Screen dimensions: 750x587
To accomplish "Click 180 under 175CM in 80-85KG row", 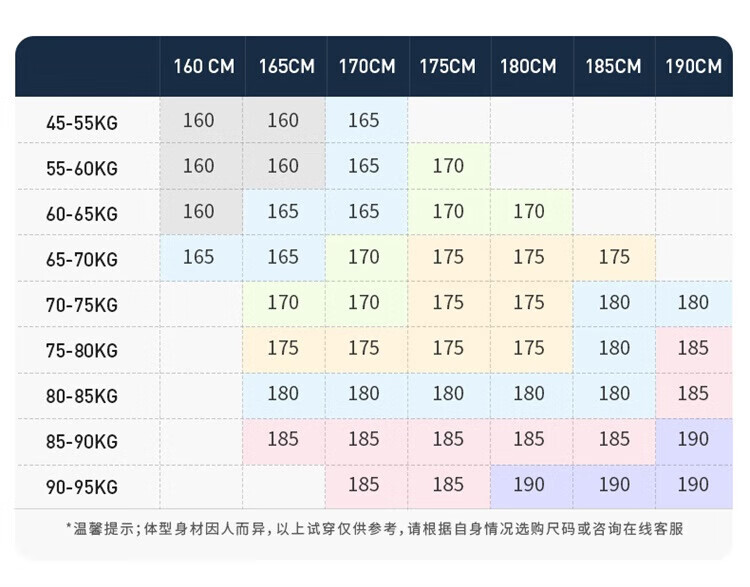I will [448, 393].
